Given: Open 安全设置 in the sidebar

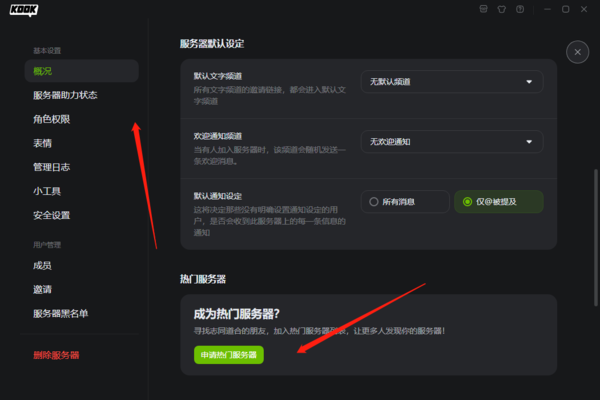Looking at the screenshot, I should pos(51,215).
